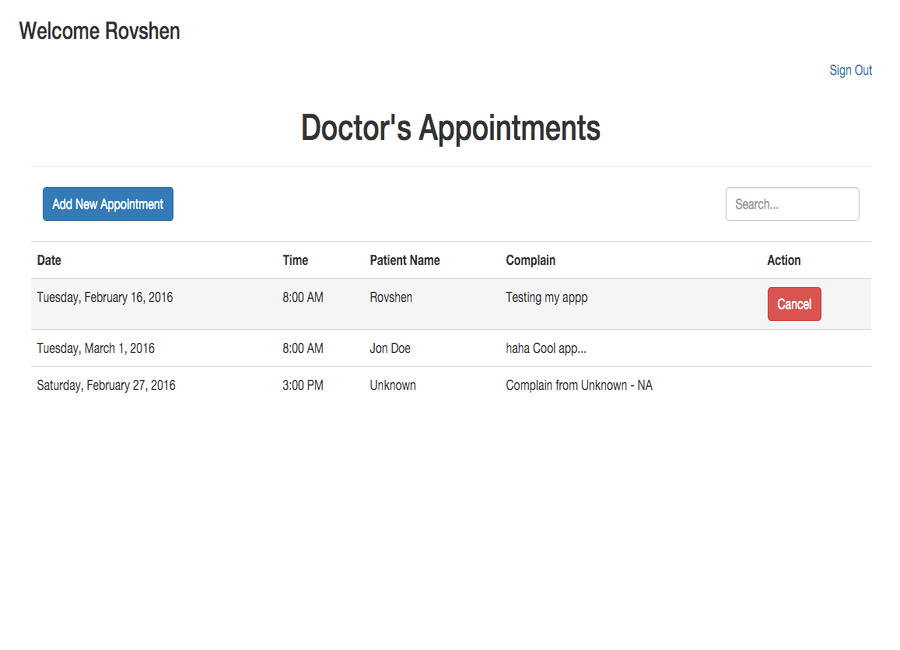Click the "Testing my appp" complaint text
900x650 pixels.
[x=546, y=297]
